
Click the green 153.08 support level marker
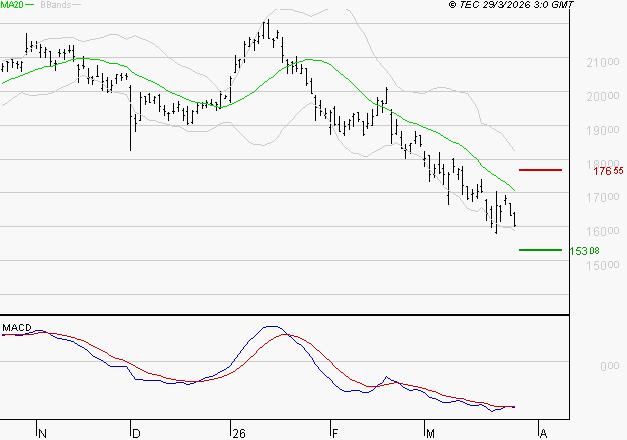540,250
